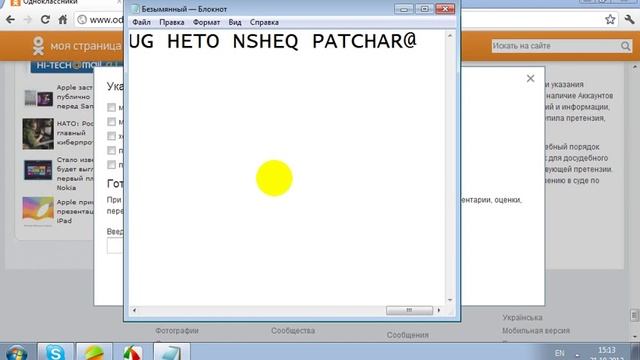Open the Фотографии footer link
Image resolution: width=640 pixels, height=360 pixels.
[177, 331]
